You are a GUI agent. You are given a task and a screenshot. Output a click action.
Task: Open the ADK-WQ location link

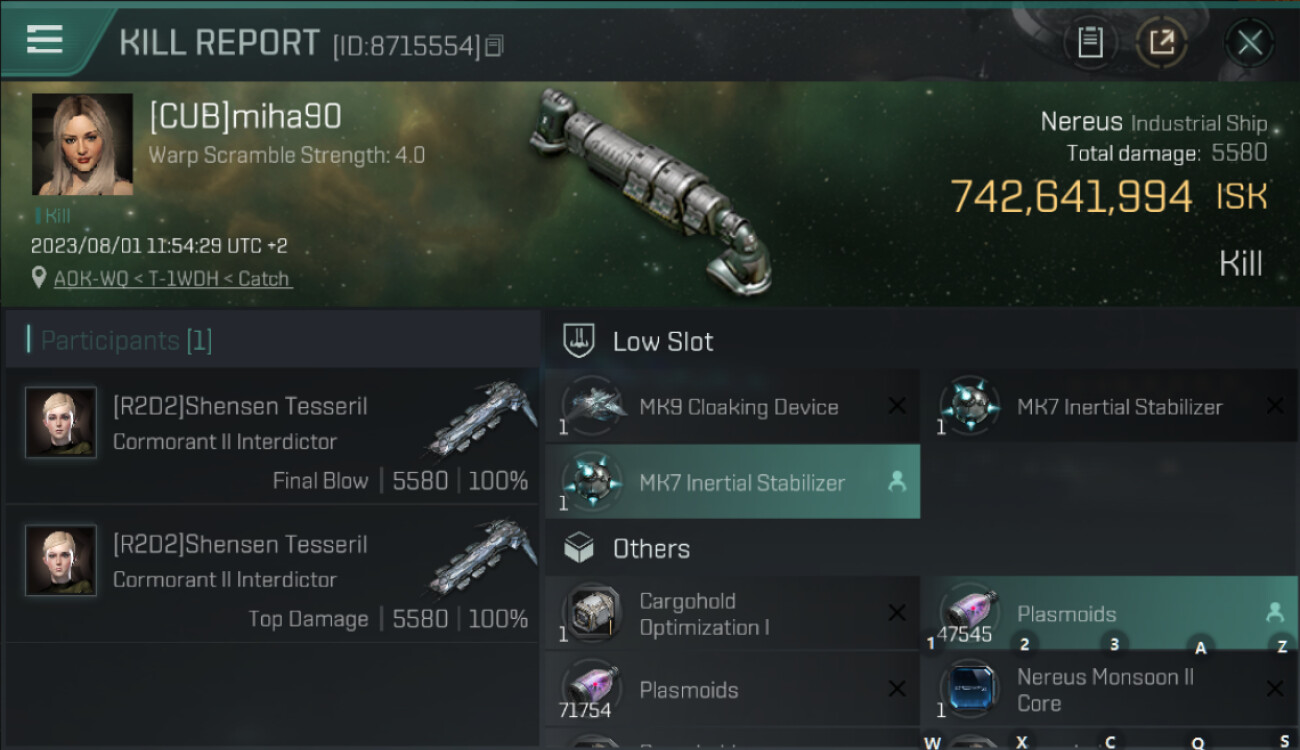[172, 279]
